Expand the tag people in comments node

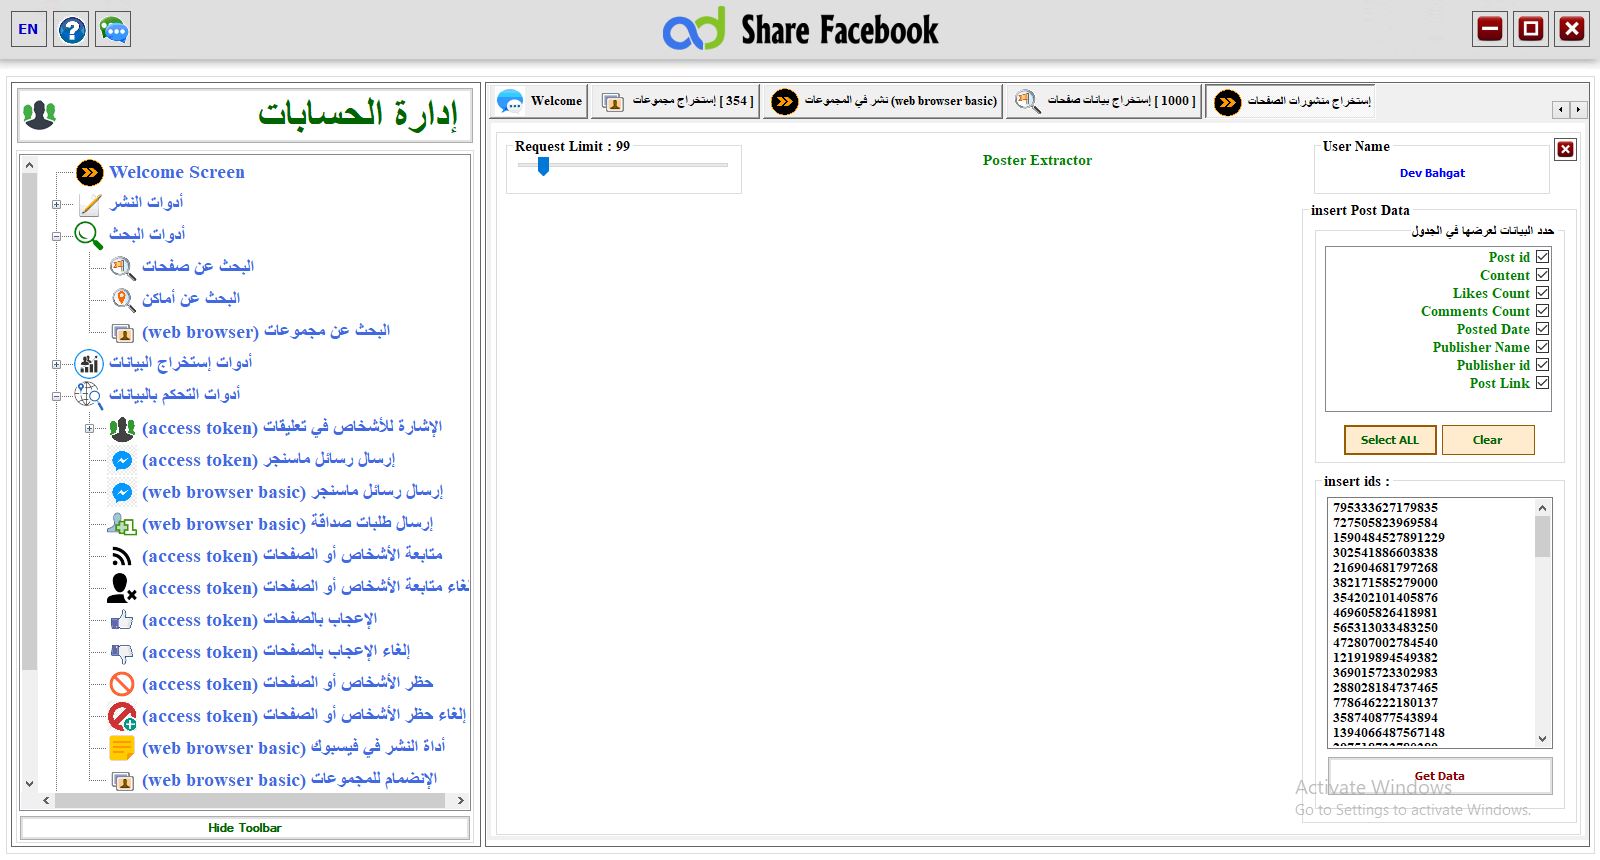tap(89, 428)
